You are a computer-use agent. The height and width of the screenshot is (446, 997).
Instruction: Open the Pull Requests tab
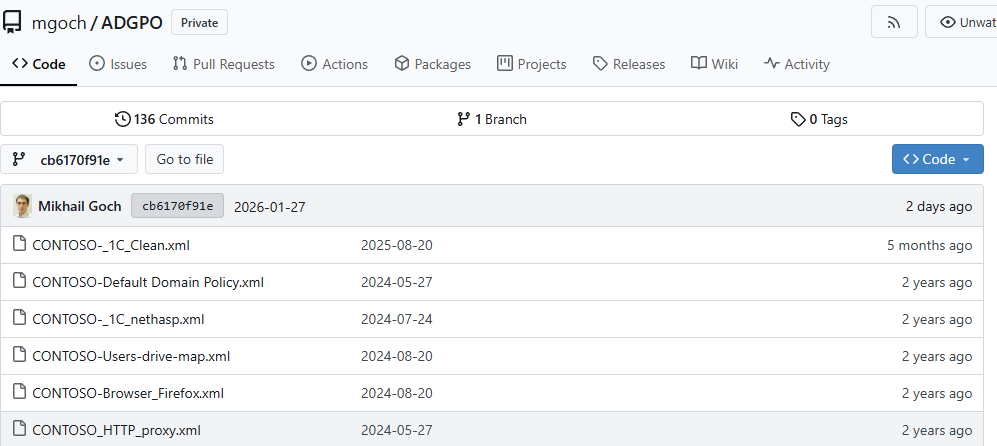pos(224,64)
